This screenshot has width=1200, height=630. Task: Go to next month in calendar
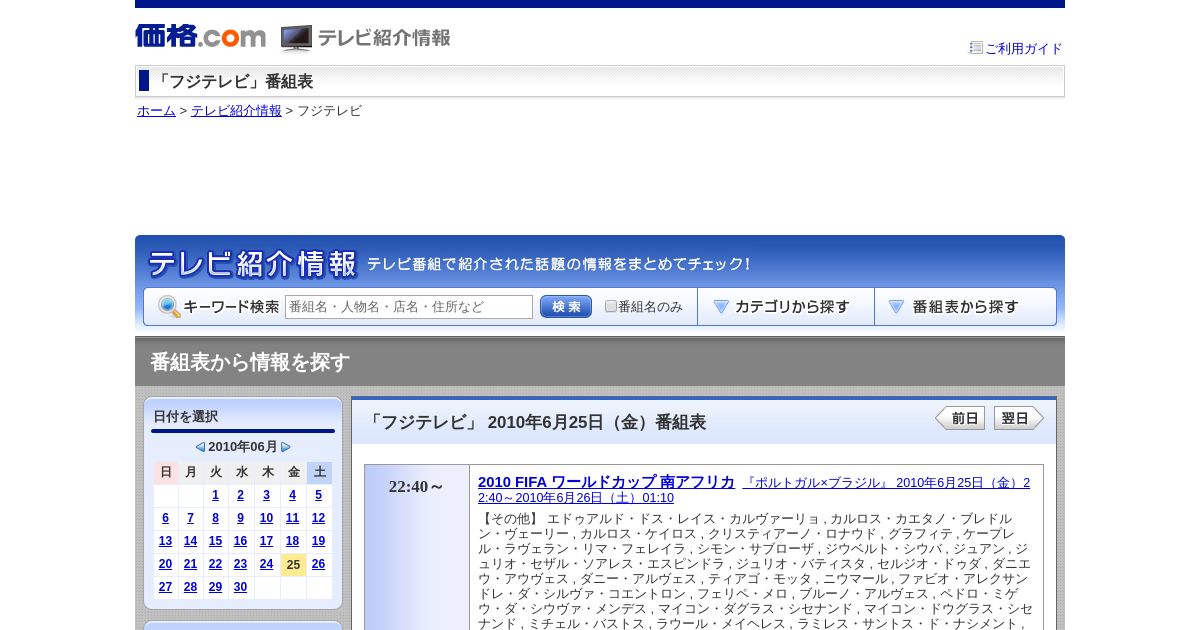coord(286,447)
